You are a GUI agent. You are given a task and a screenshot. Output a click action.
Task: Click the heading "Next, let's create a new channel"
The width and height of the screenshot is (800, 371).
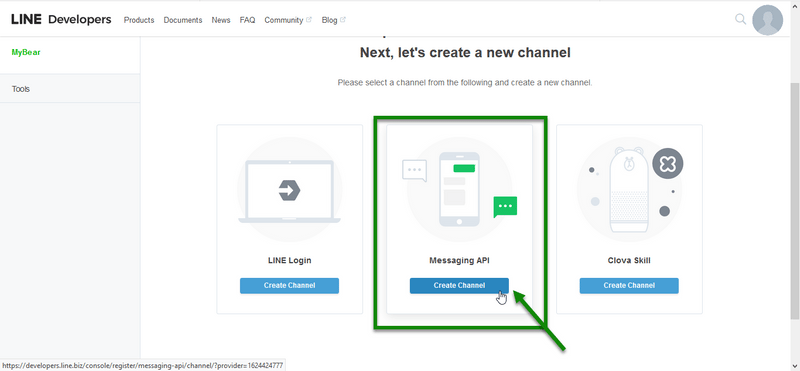point(465,53)
